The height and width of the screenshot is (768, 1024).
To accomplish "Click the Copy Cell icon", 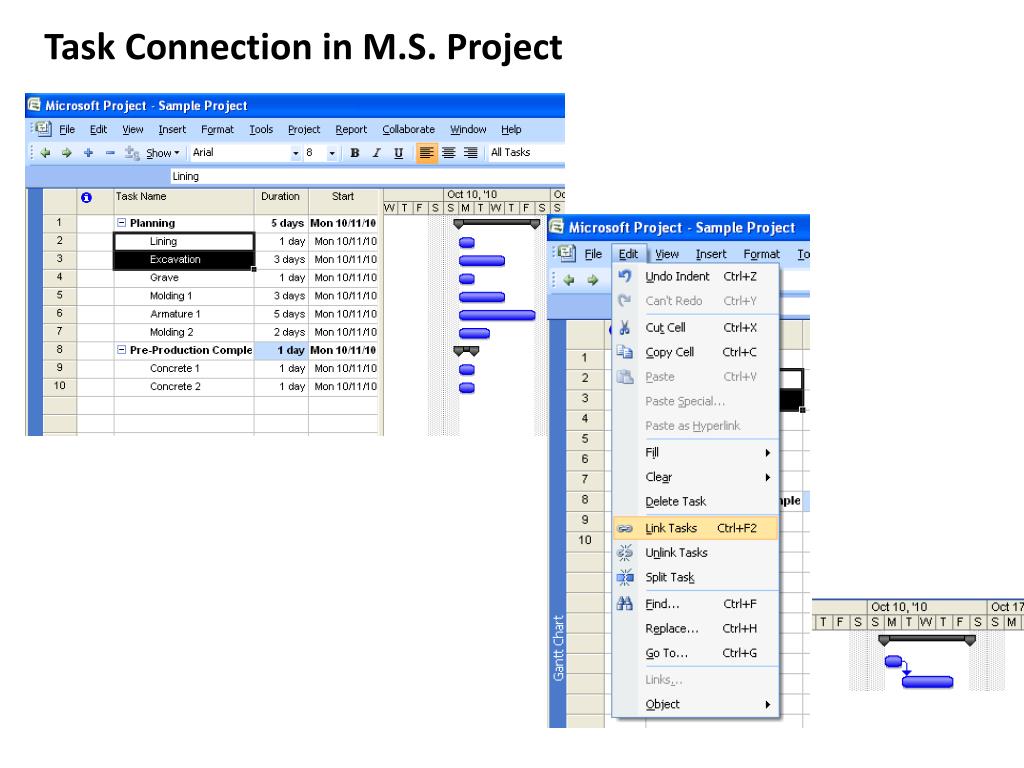I will point(625,352).
